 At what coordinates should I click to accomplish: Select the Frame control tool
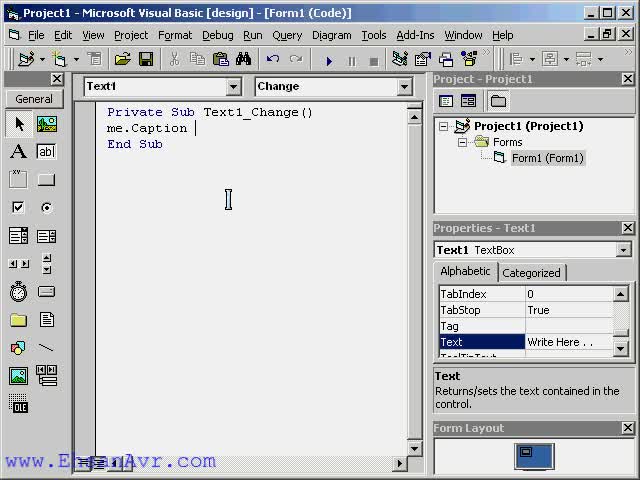[x=19, y=179]
